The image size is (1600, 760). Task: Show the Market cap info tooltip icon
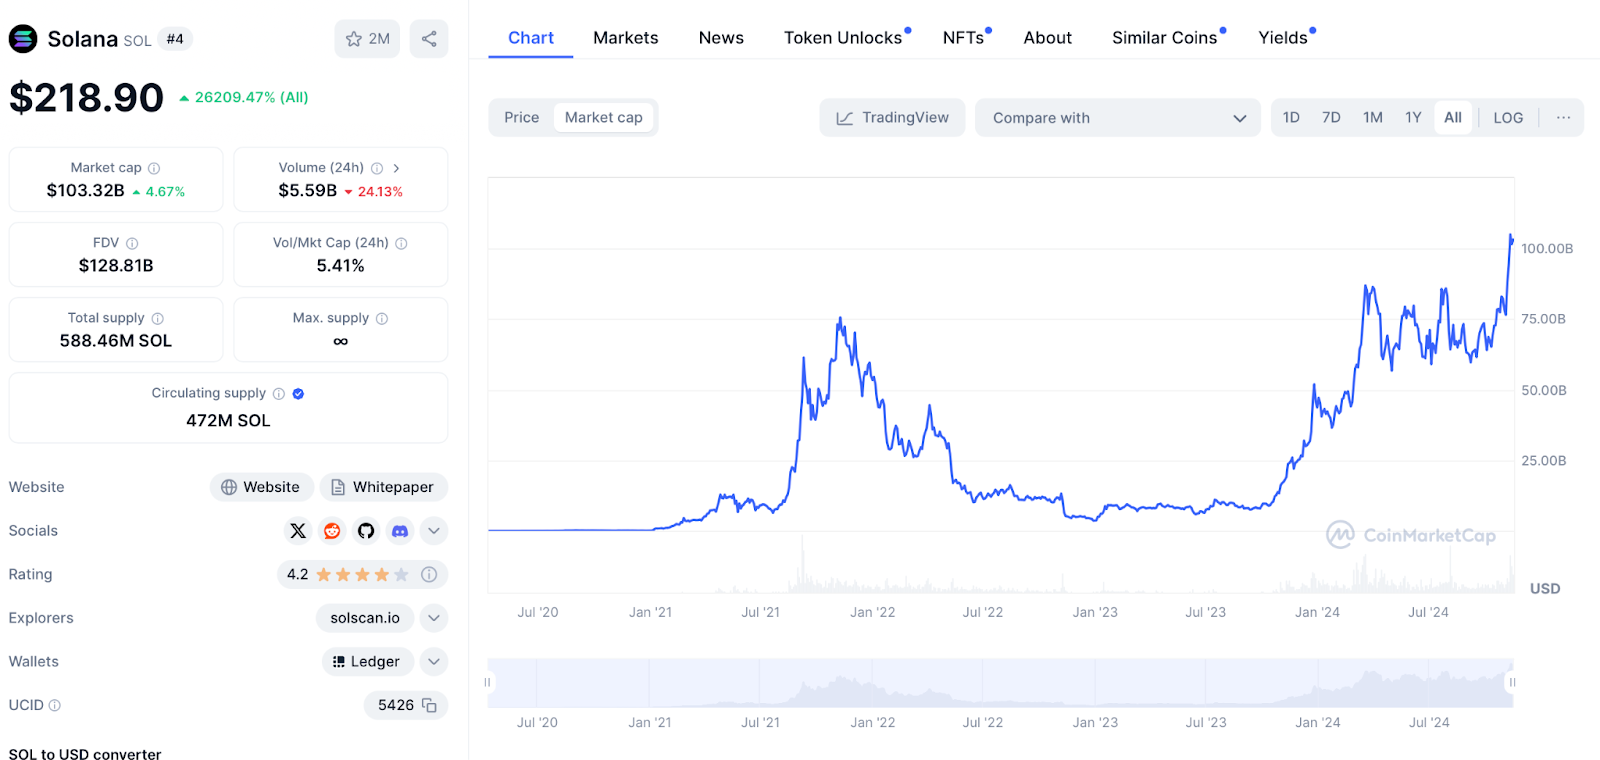coord(154,168)
